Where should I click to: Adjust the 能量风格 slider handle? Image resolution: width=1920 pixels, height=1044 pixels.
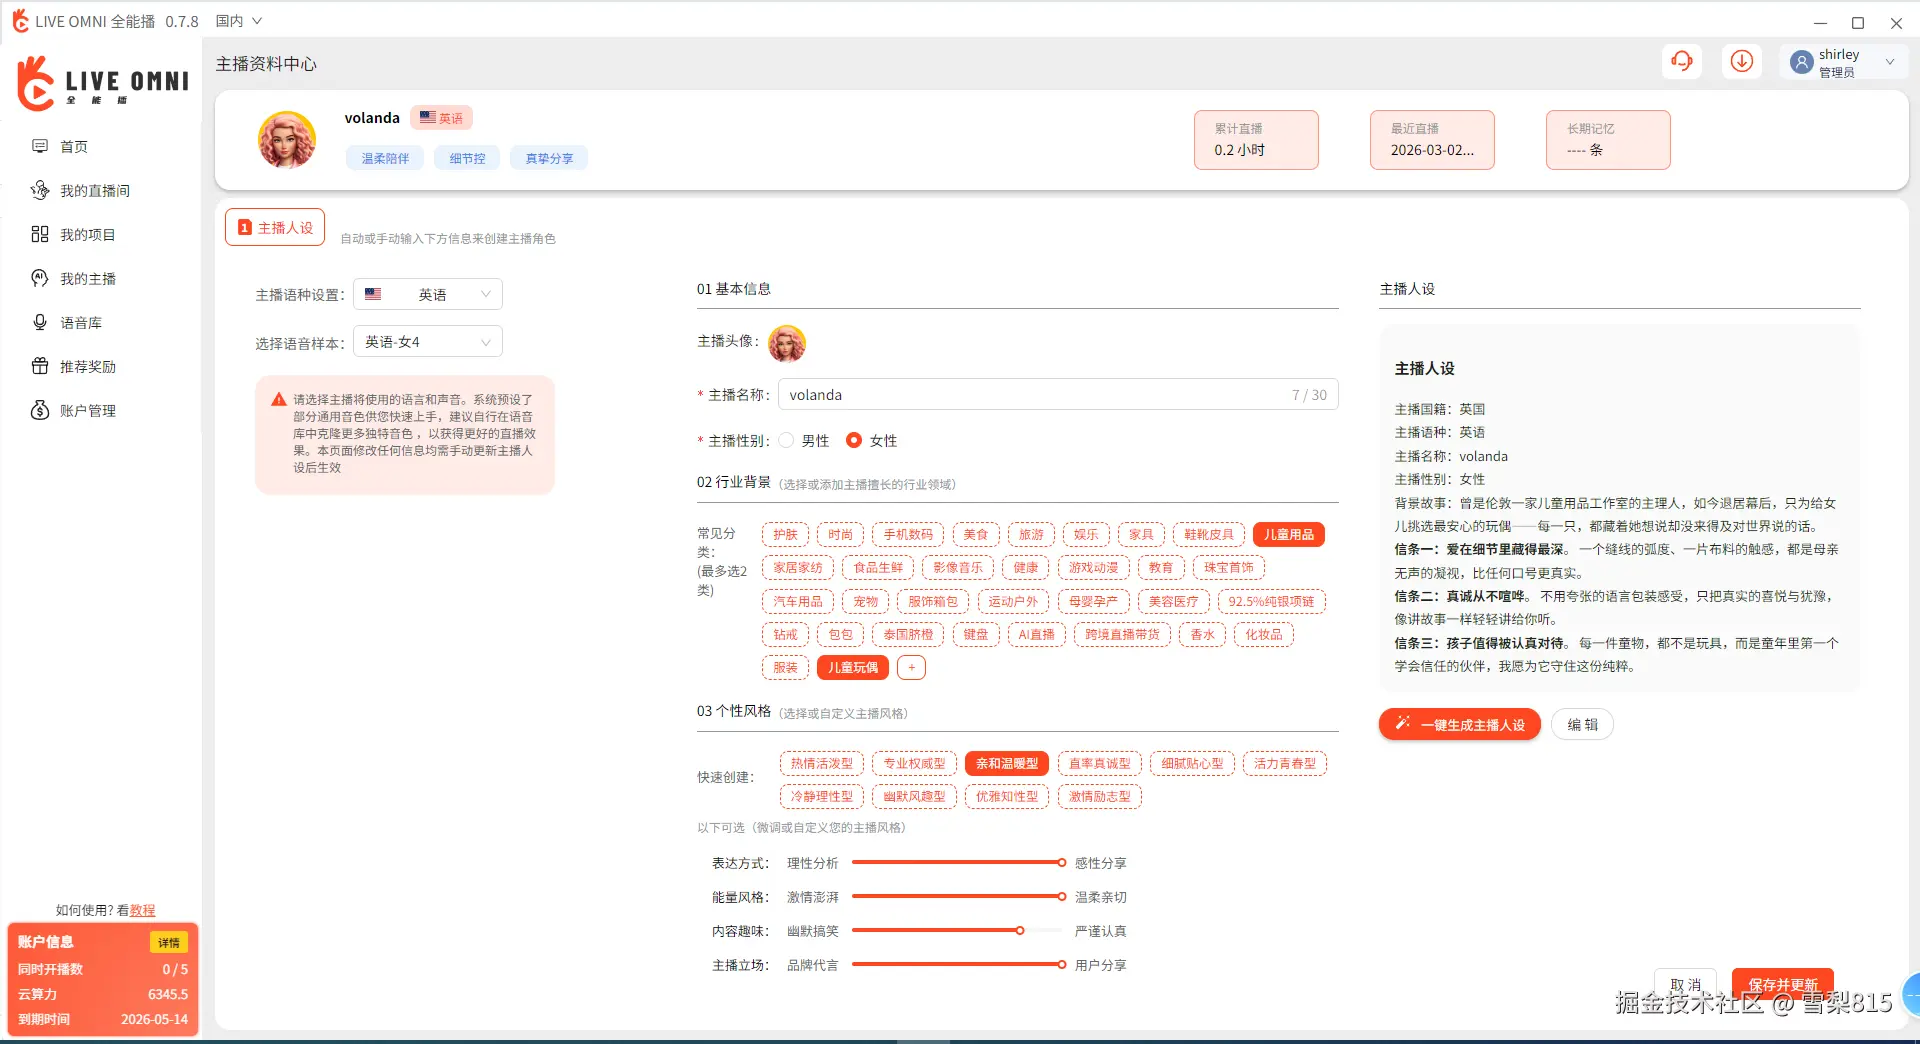[1061, 896]
